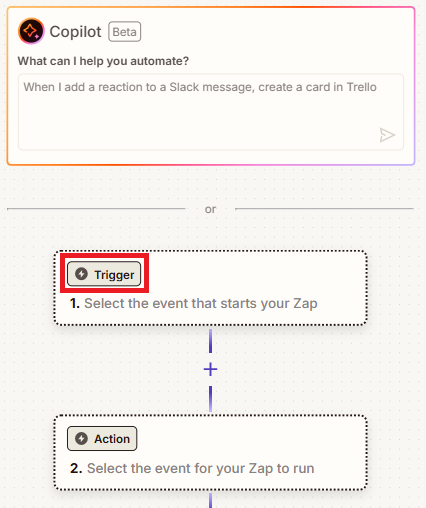Open the Action step button

pos(102,438)
